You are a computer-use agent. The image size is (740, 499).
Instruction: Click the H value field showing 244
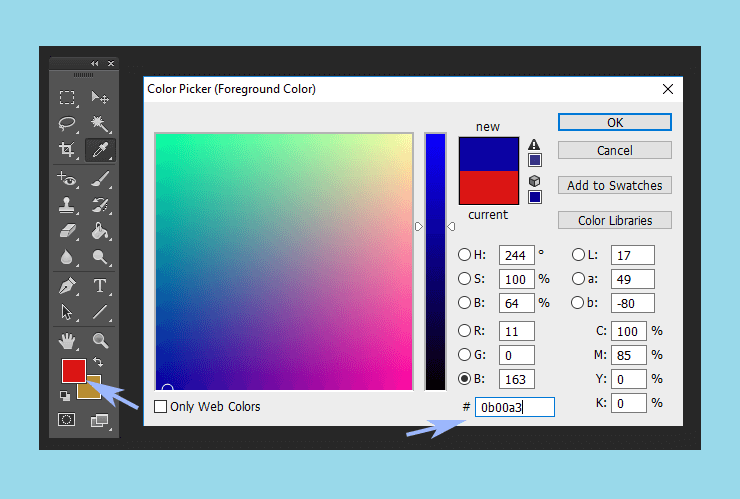click(517, 255)
